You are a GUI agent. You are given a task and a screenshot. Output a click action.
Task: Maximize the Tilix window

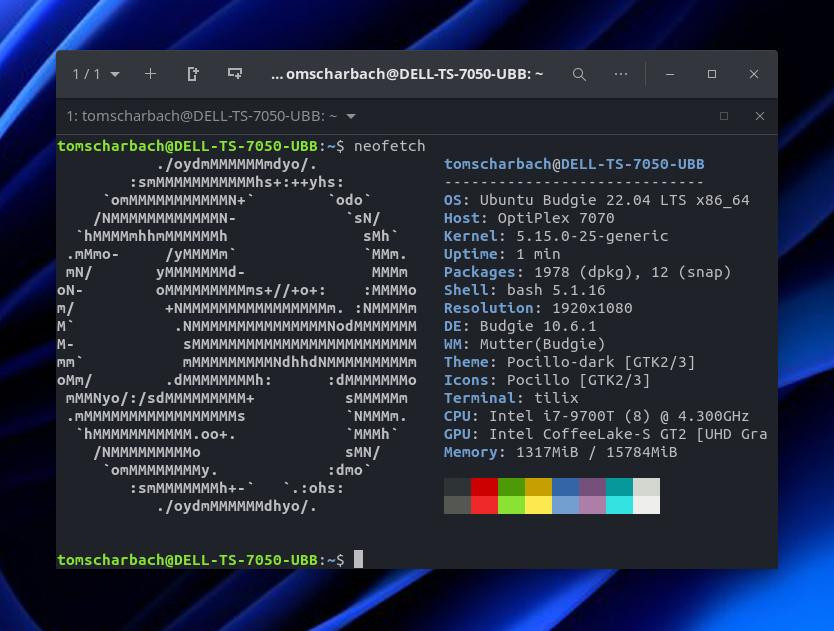point(712,74)
